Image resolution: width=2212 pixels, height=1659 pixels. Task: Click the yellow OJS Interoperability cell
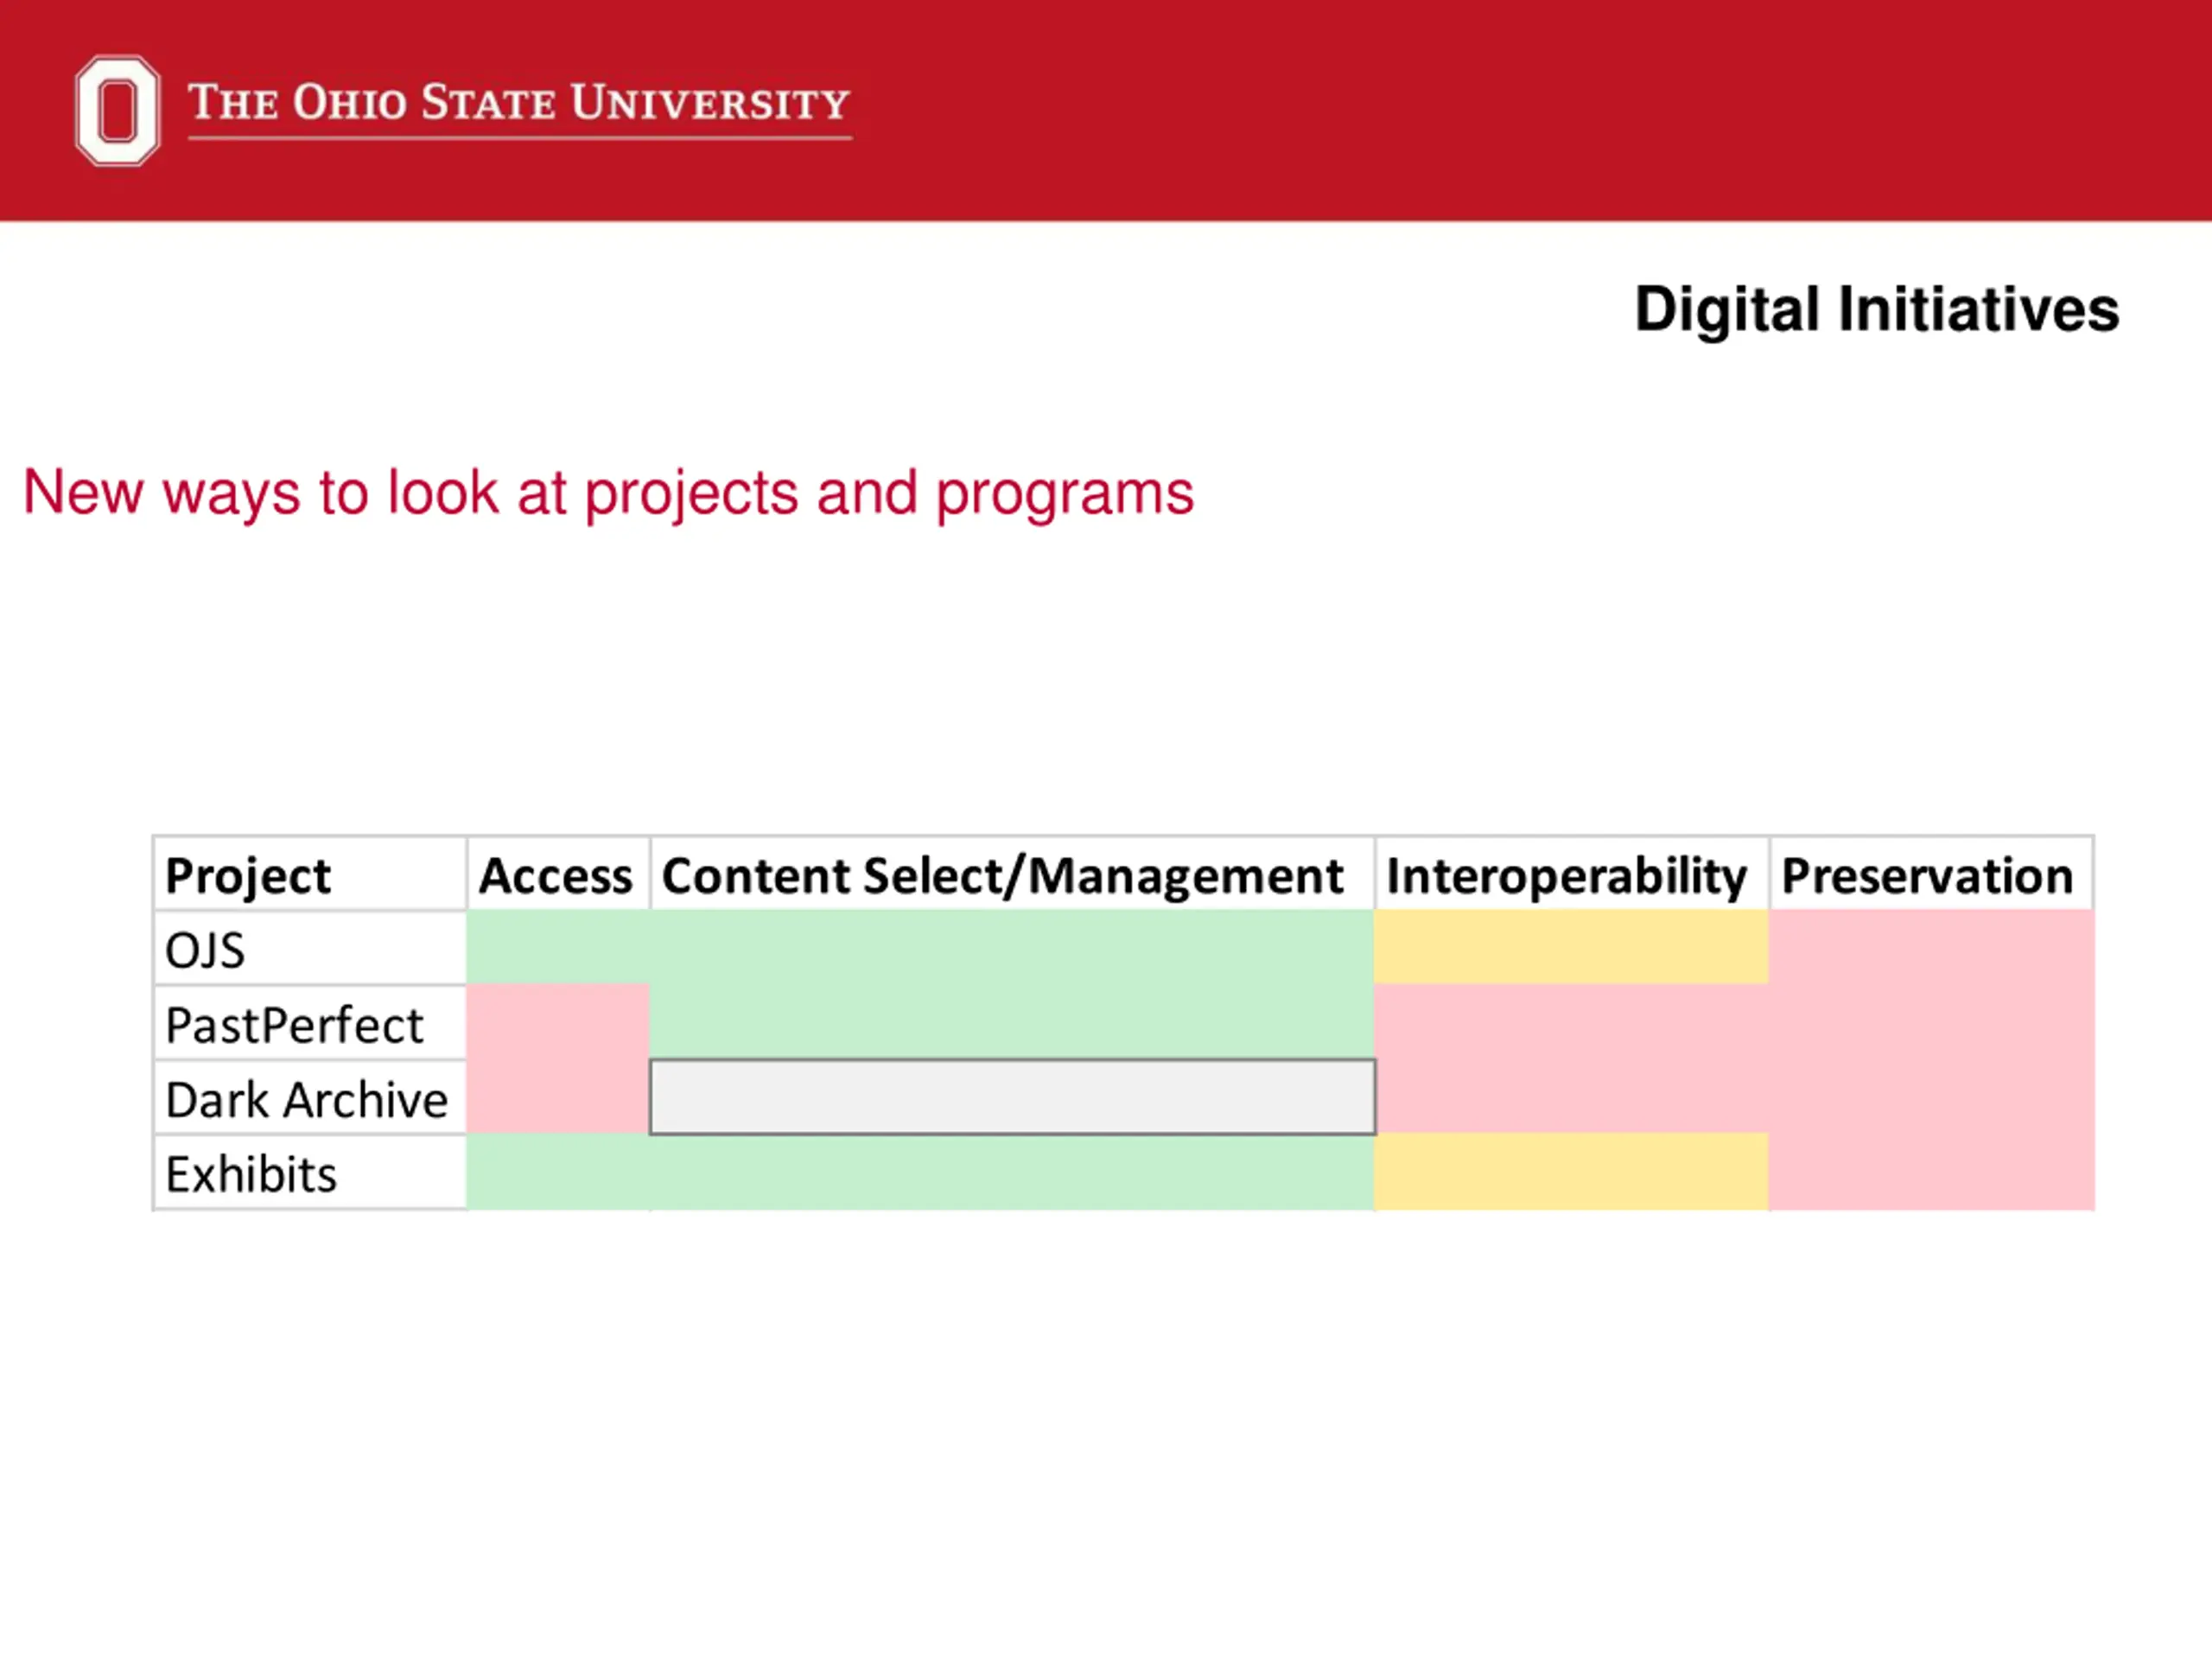click(1572, 947)
